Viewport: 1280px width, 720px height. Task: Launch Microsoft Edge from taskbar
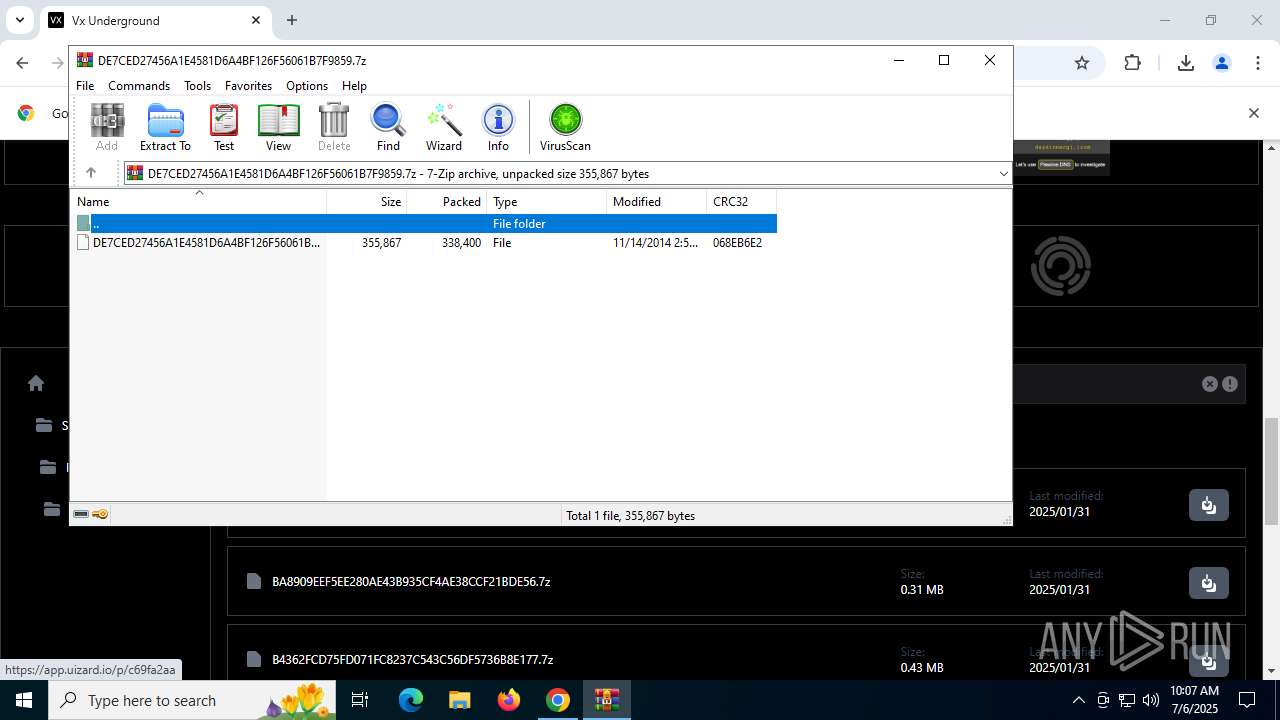point(411,700)
